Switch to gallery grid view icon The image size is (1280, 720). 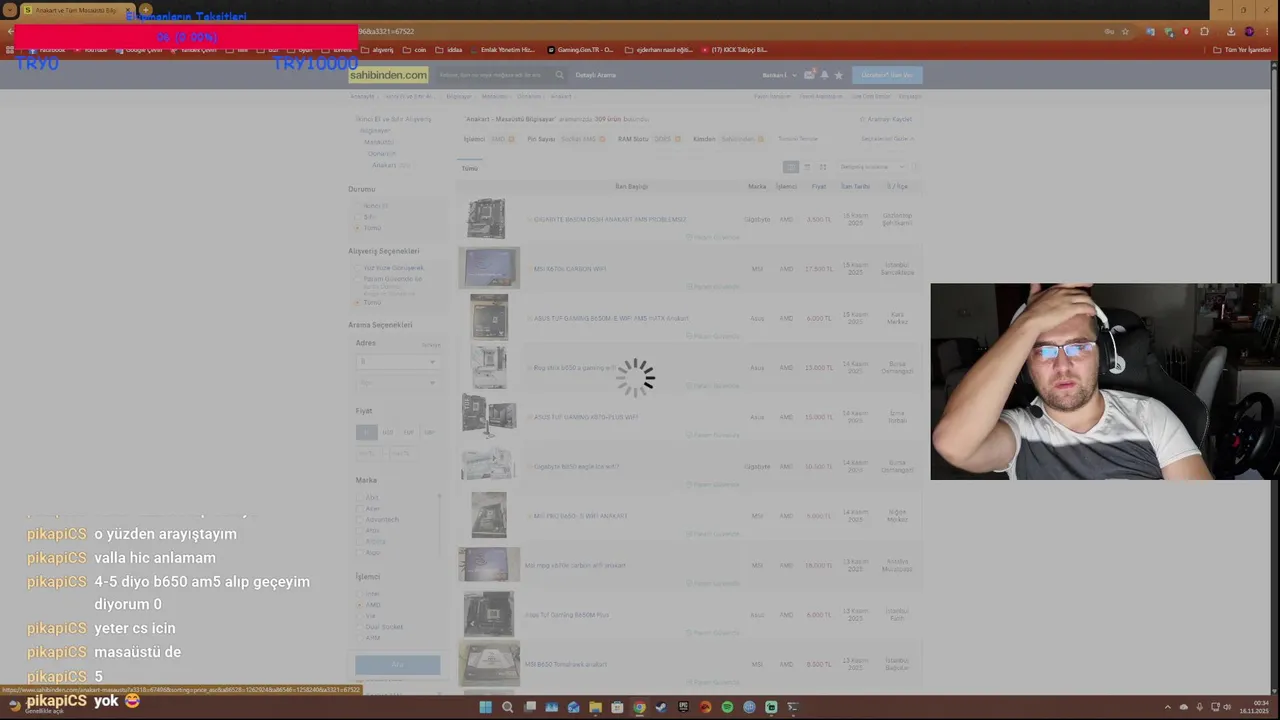pos(823,167)
